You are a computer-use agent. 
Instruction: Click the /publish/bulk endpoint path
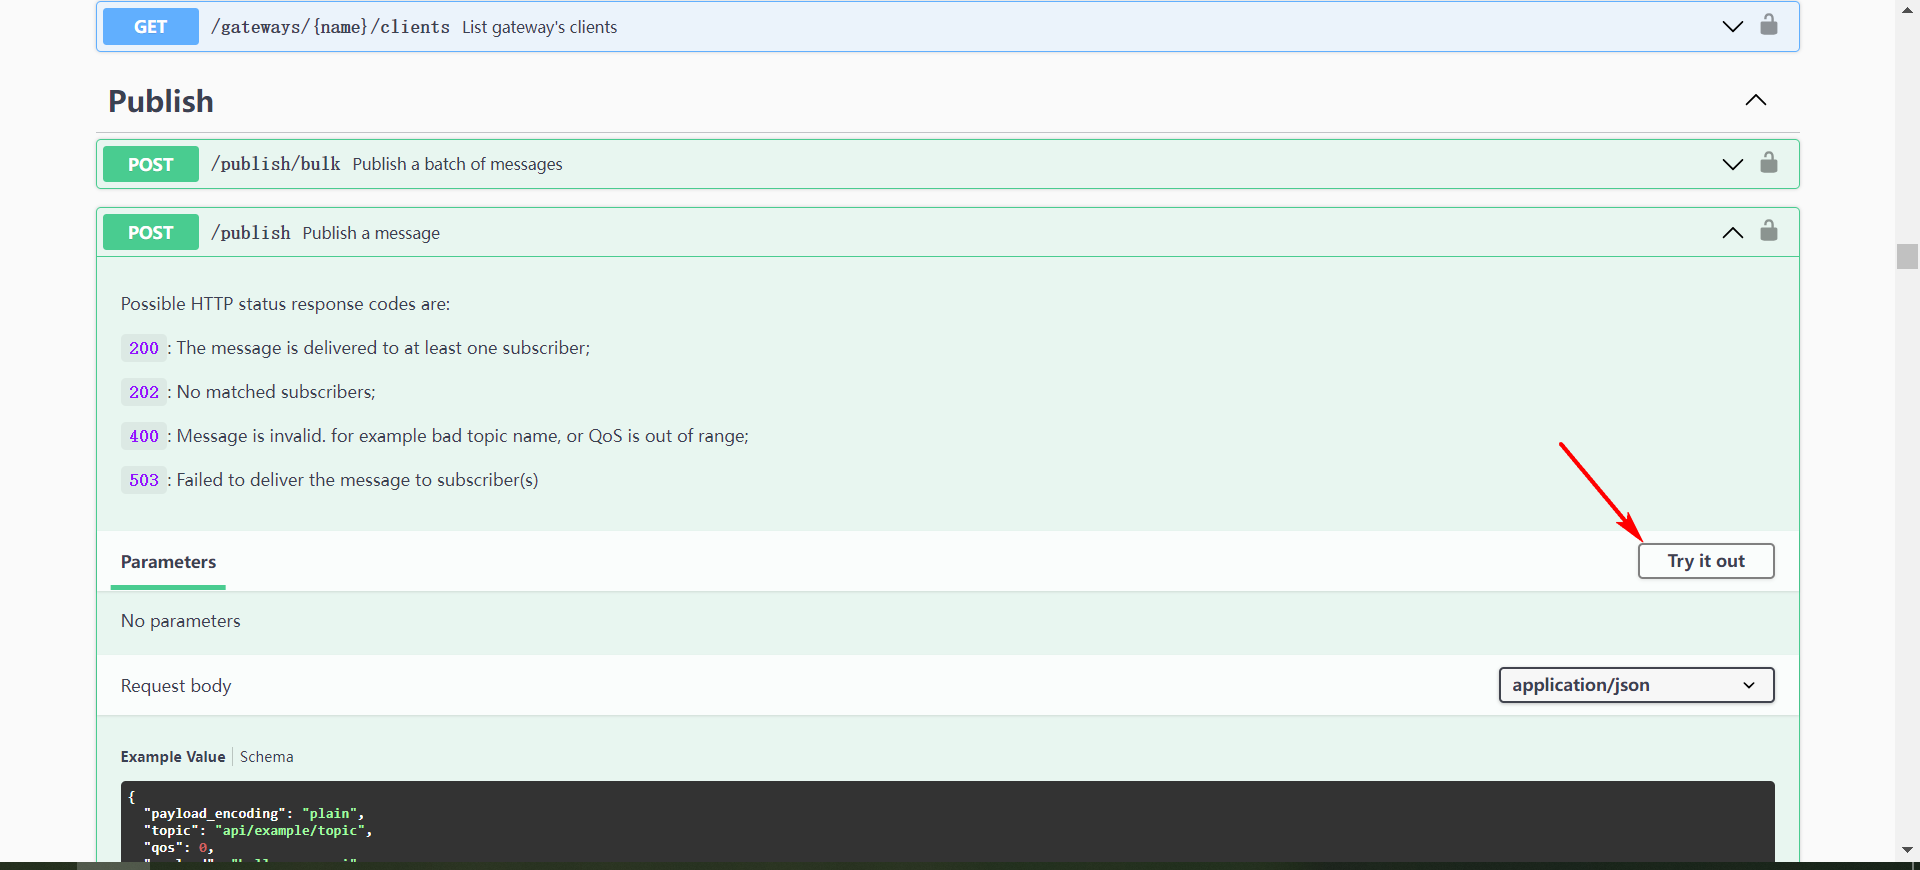point(275,164)
